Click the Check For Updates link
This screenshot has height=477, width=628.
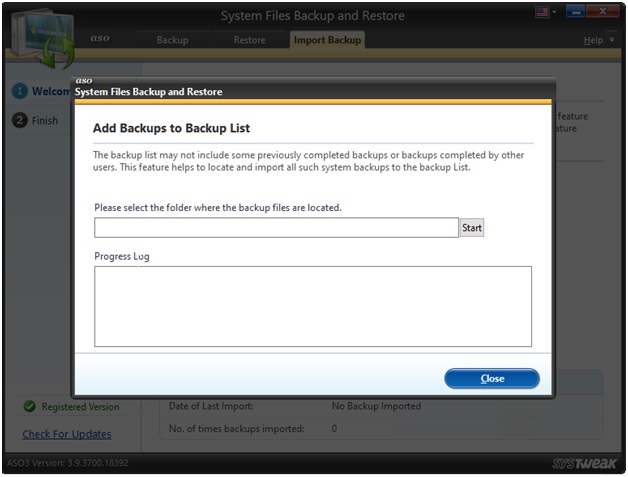coord(67,434)
